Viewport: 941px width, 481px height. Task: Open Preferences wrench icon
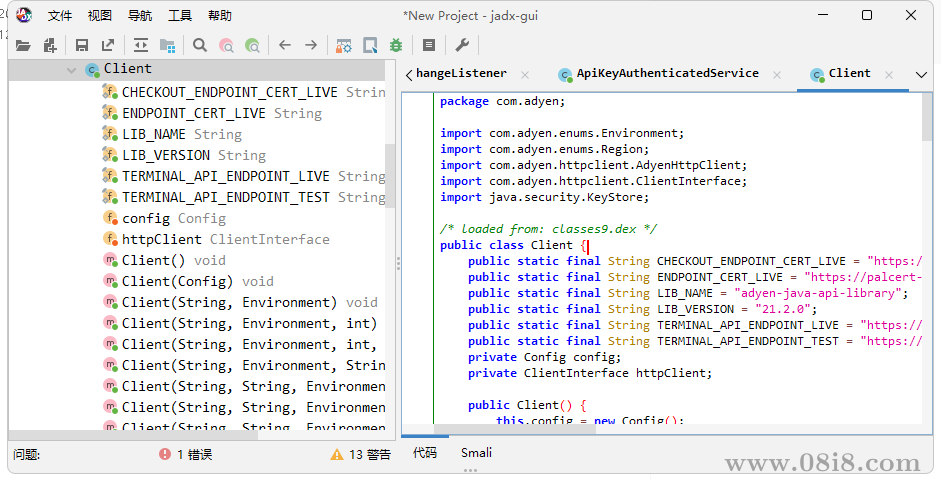click(462, 45)
